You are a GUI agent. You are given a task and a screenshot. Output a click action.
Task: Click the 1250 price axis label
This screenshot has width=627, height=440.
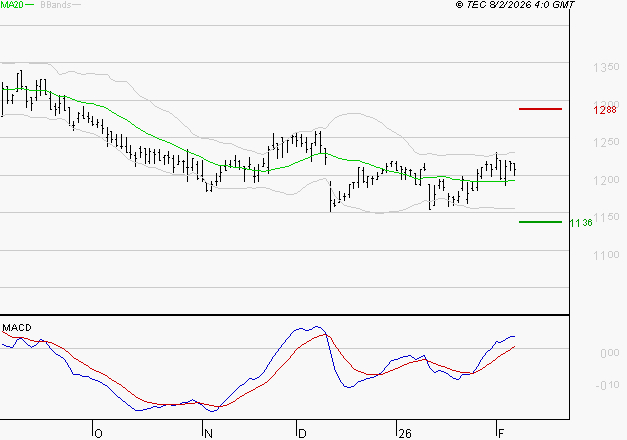606,142
